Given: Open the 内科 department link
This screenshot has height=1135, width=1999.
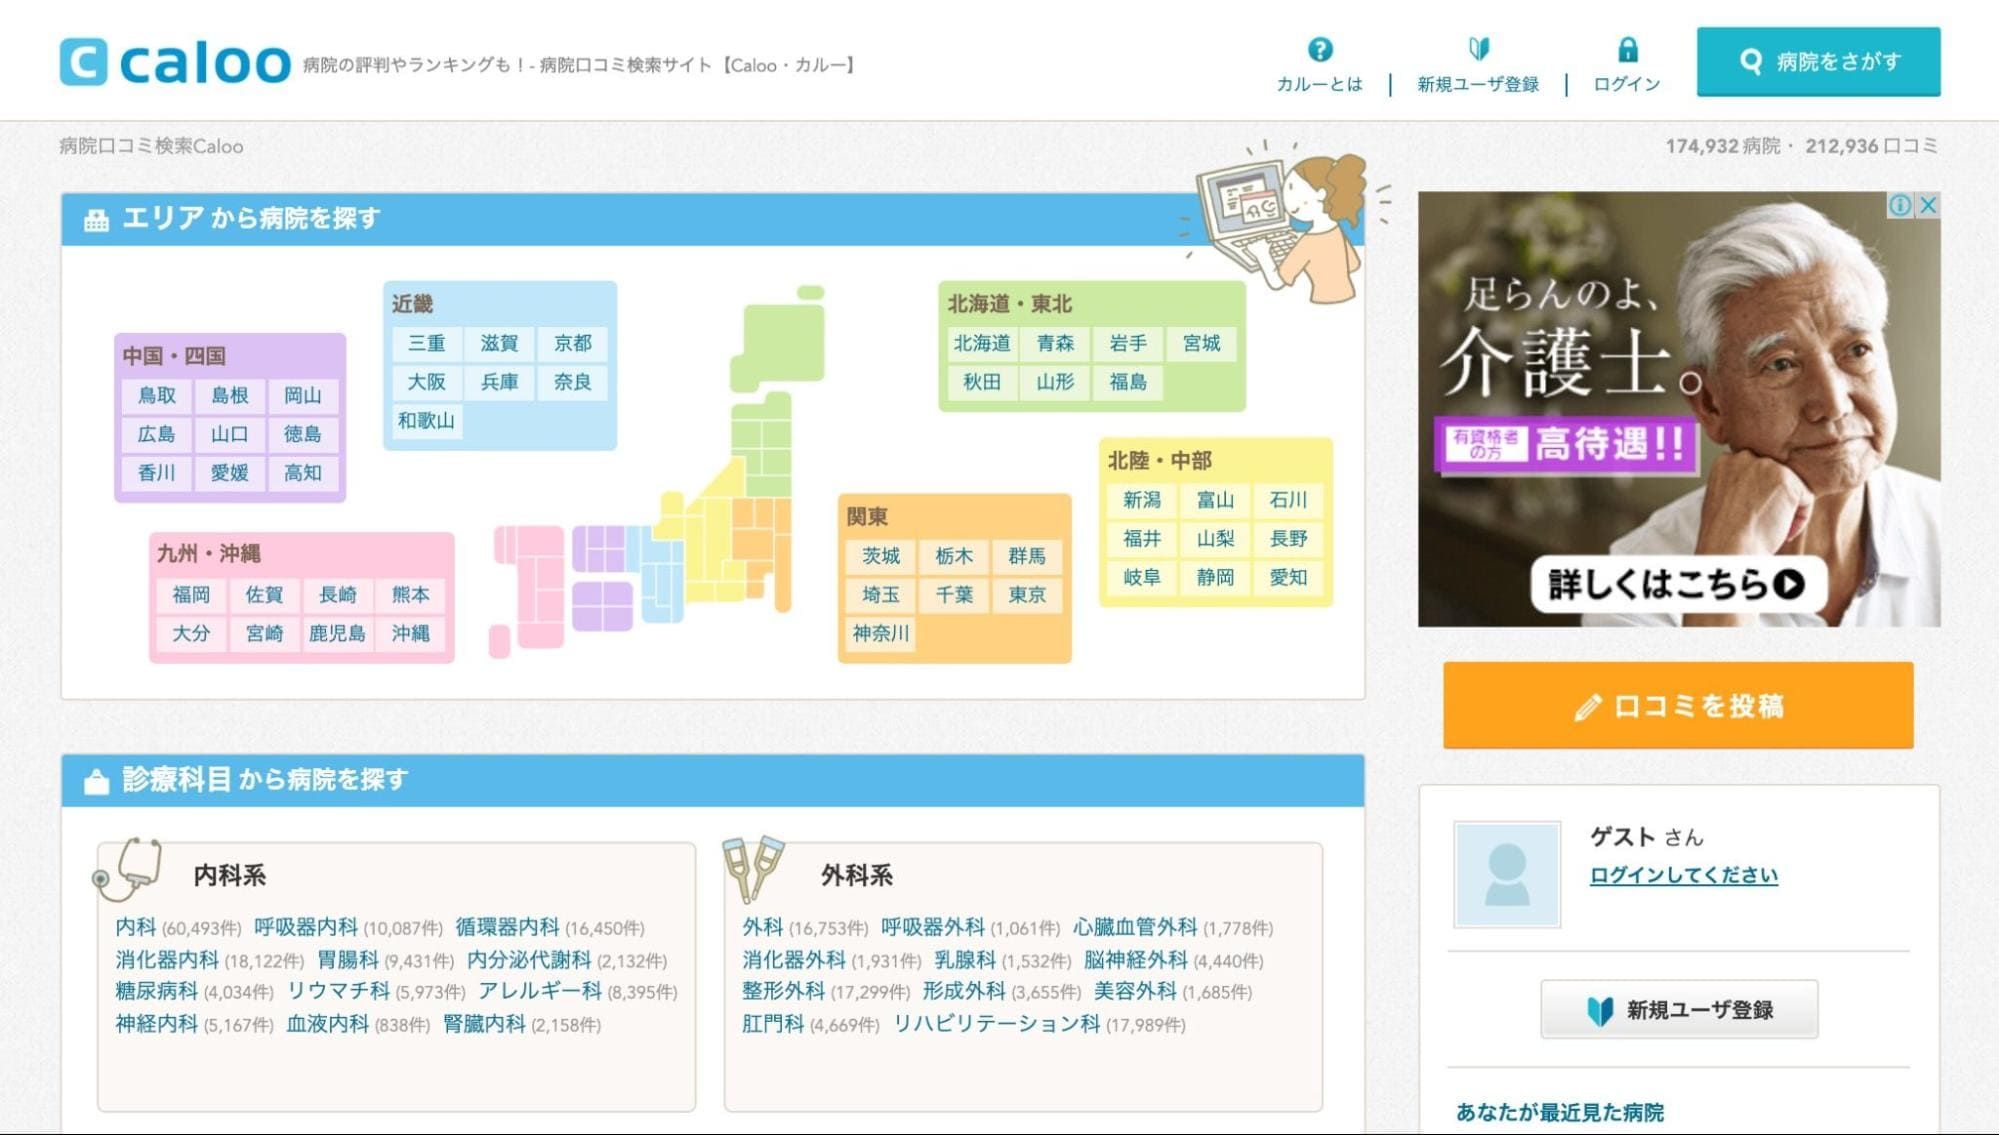Looking at the screenshot, I should pos(135,927).
